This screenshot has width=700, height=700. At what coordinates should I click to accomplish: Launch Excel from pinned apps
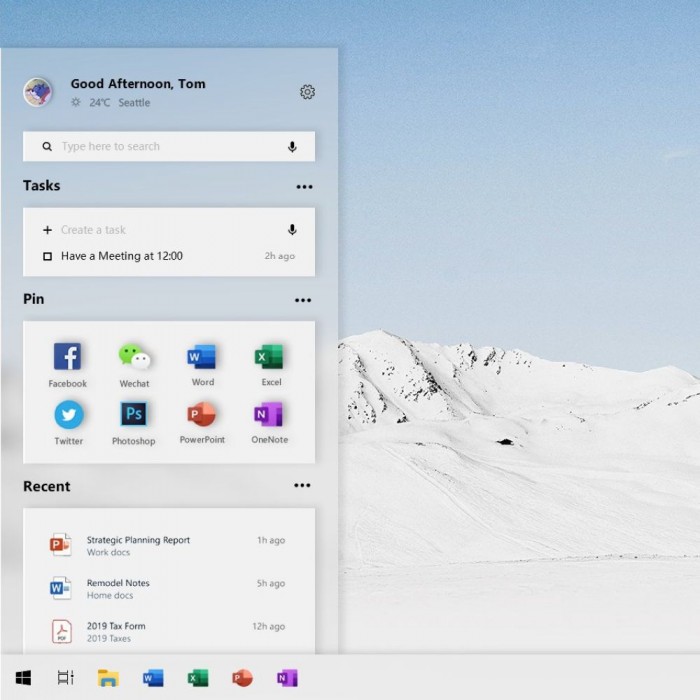pyautogui.click(x=269, y=357)
